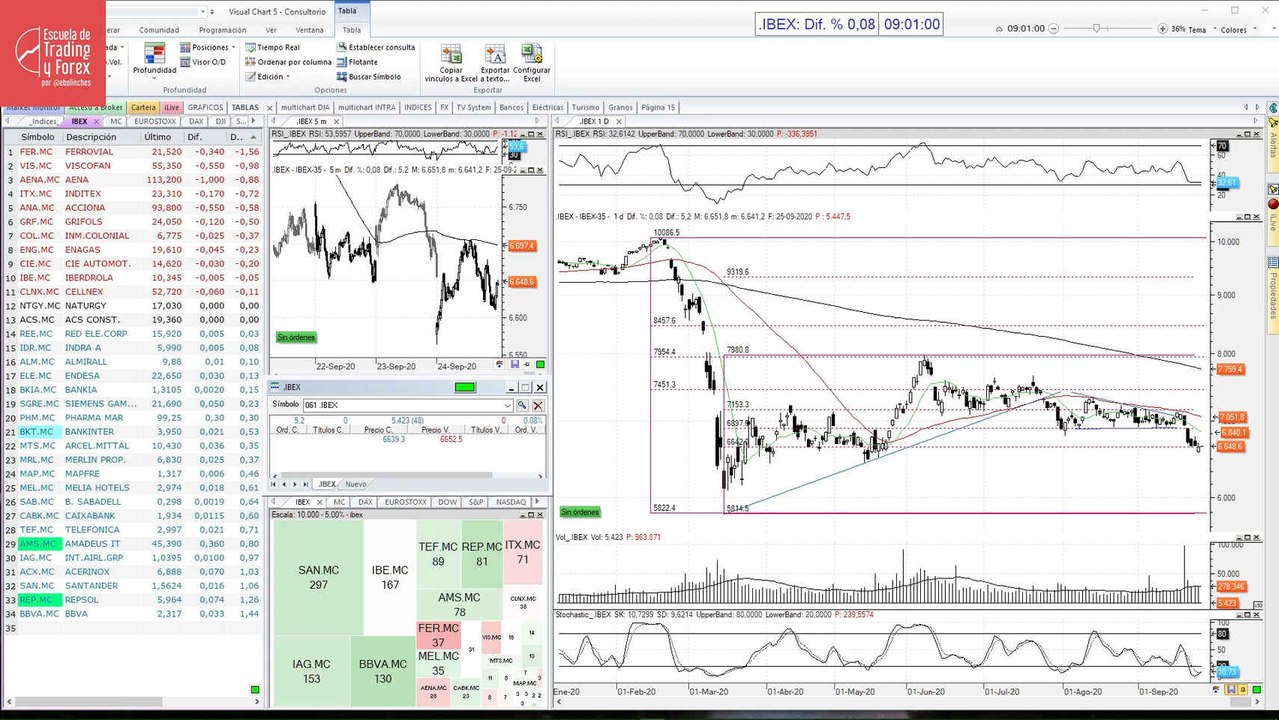Select DOW tab in heatmap panel
This screenshot has height=720, width=1279.
point(447,502)
